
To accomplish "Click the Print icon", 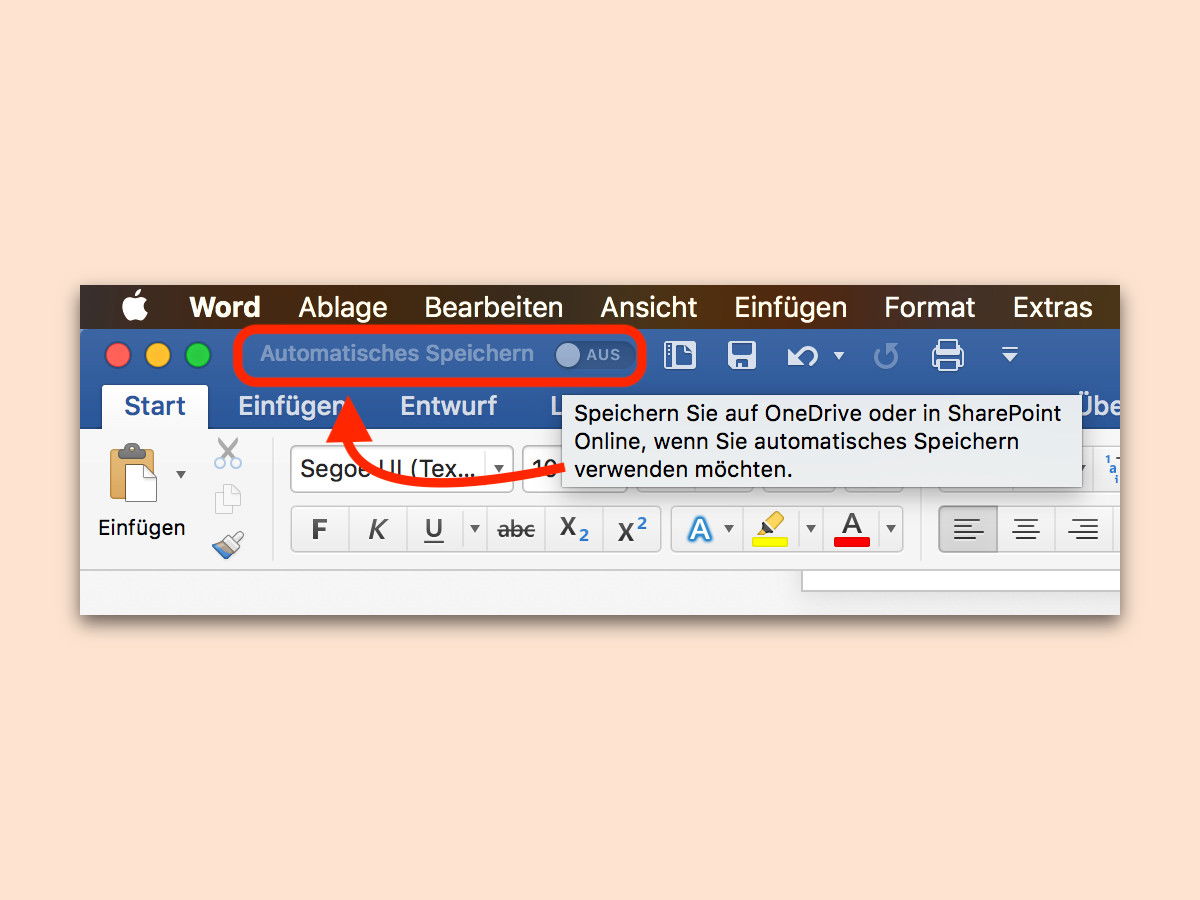I will [947, 355].
